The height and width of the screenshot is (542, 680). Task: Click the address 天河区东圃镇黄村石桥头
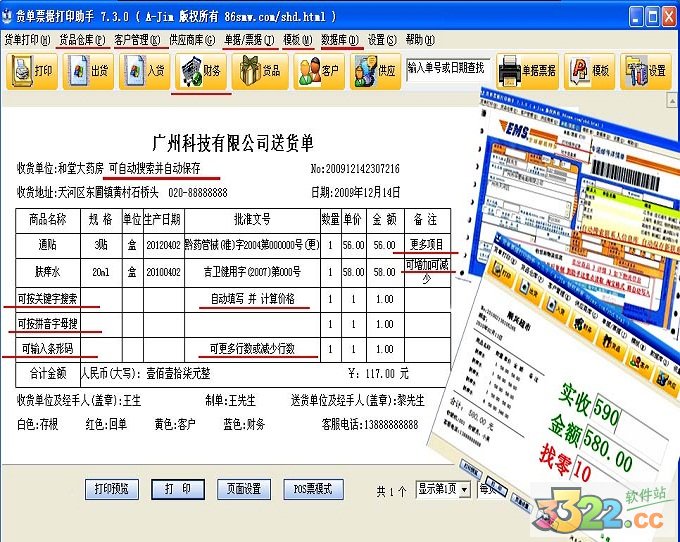point(108,192)
